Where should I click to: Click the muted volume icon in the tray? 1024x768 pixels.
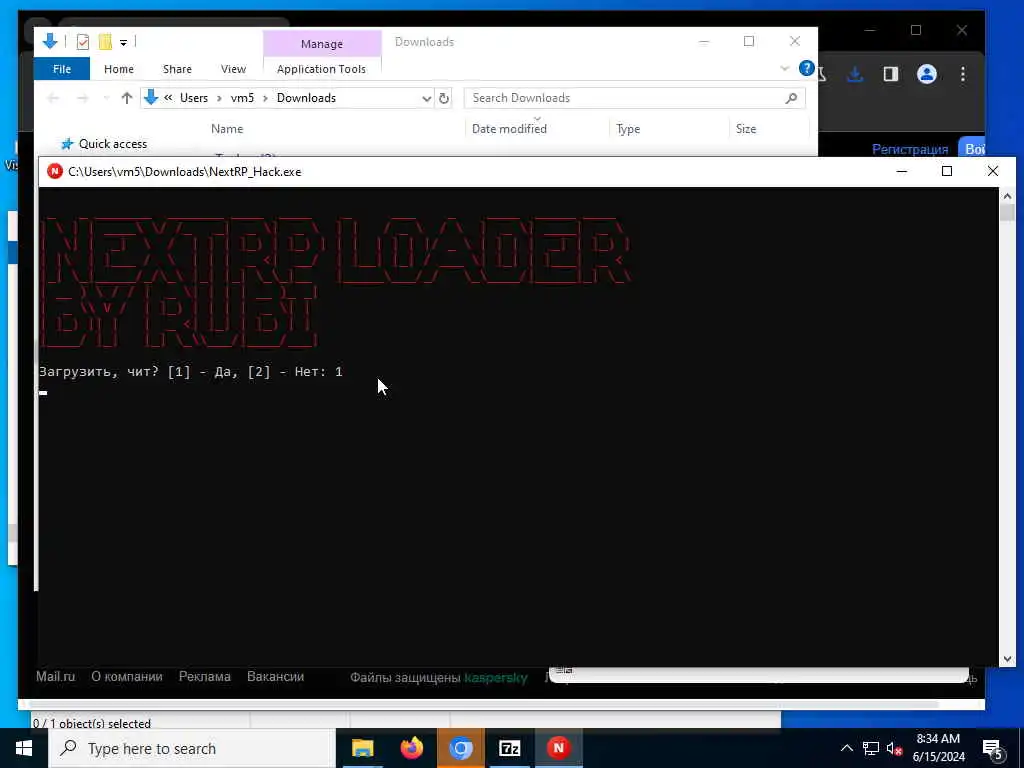point(895,748)
